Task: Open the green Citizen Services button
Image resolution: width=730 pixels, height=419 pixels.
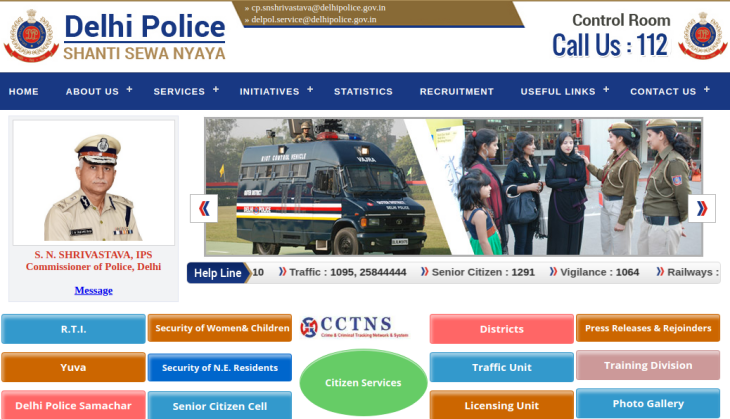Action: point(363,383)
